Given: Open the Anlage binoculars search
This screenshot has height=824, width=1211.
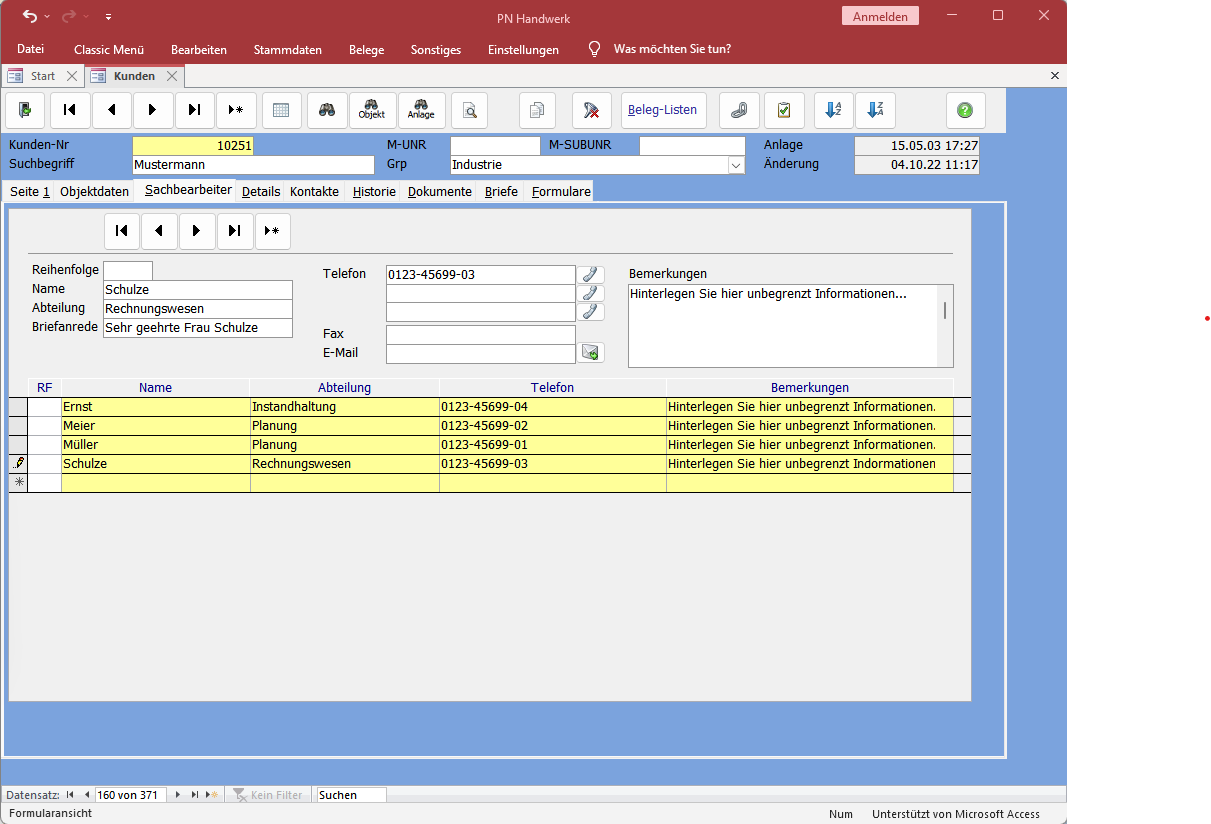Looking at the screenshot, I should [421, 110].
